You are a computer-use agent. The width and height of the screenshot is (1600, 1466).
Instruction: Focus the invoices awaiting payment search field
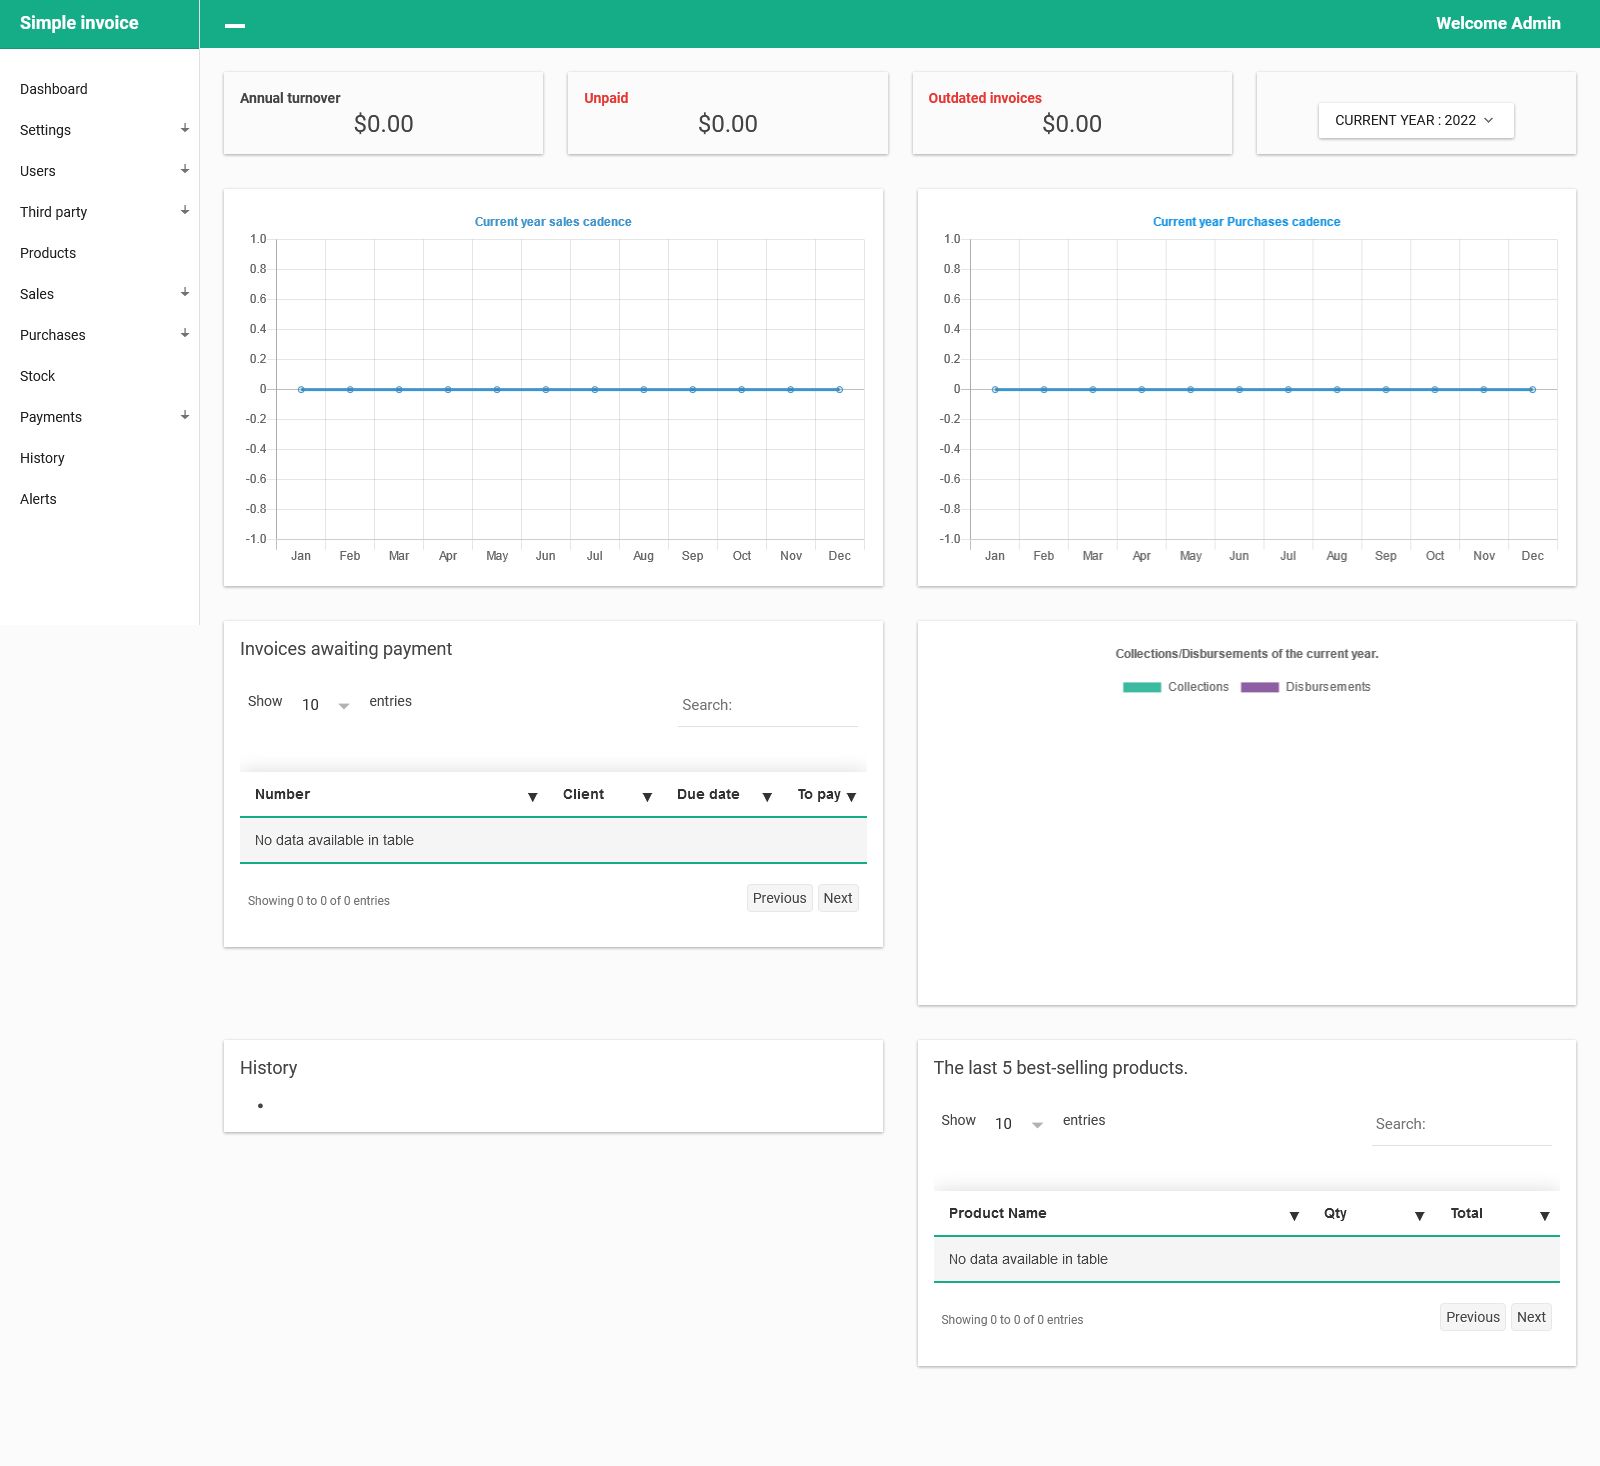767,705
